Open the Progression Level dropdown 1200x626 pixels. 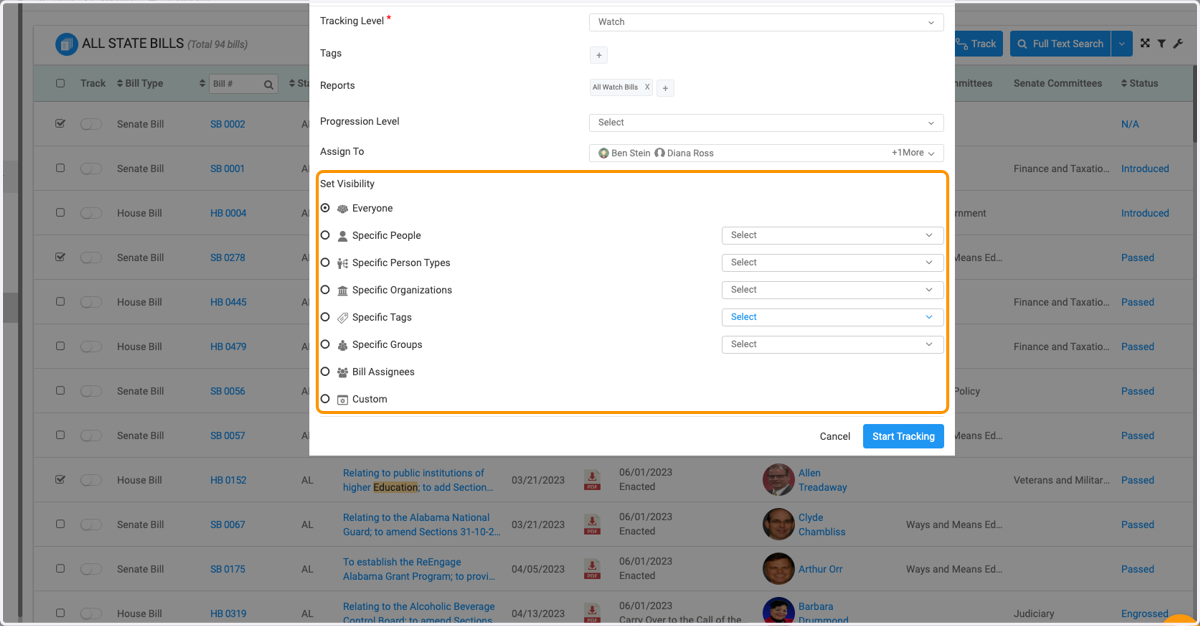pos(766,122)
